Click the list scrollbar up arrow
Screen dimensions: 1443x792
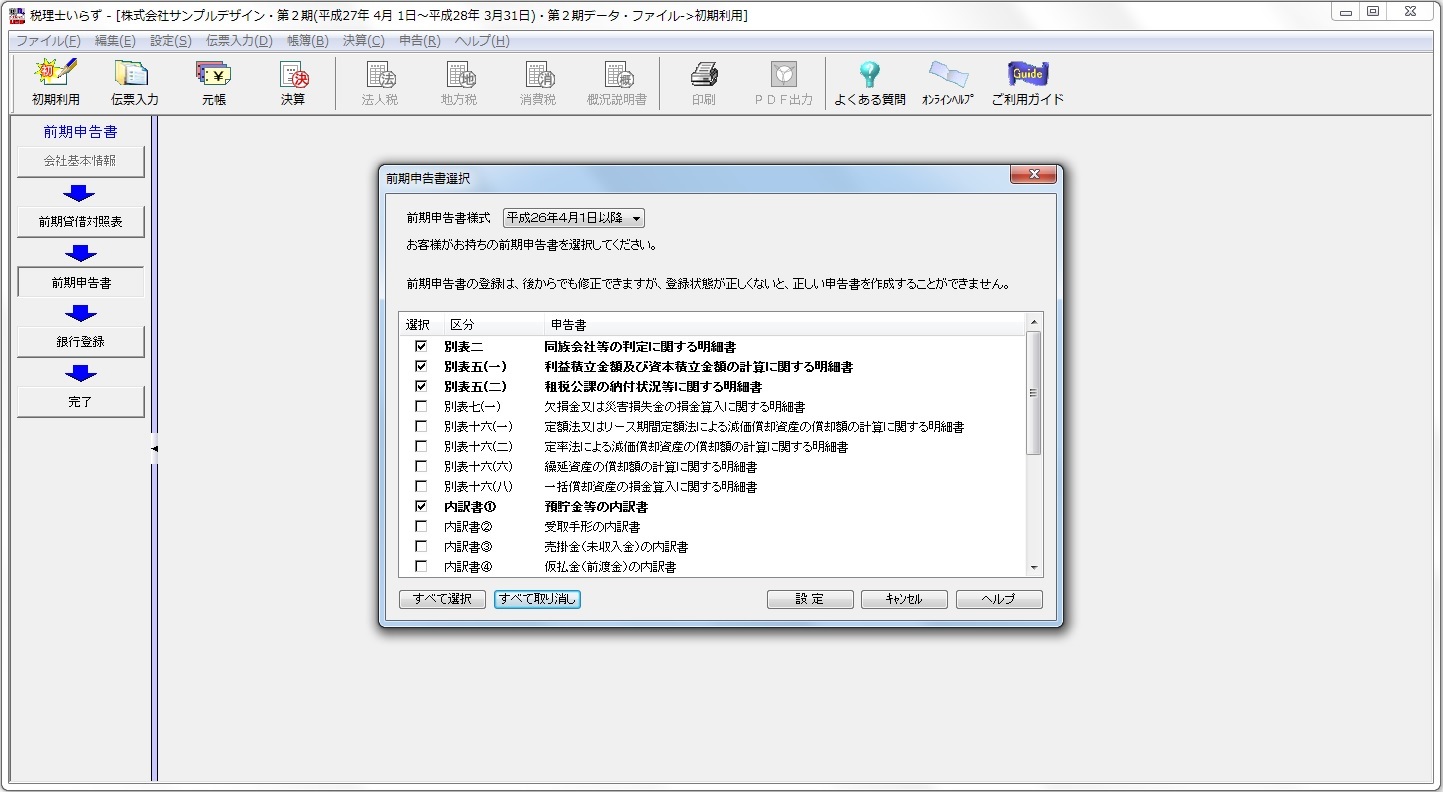(1034, 322)
